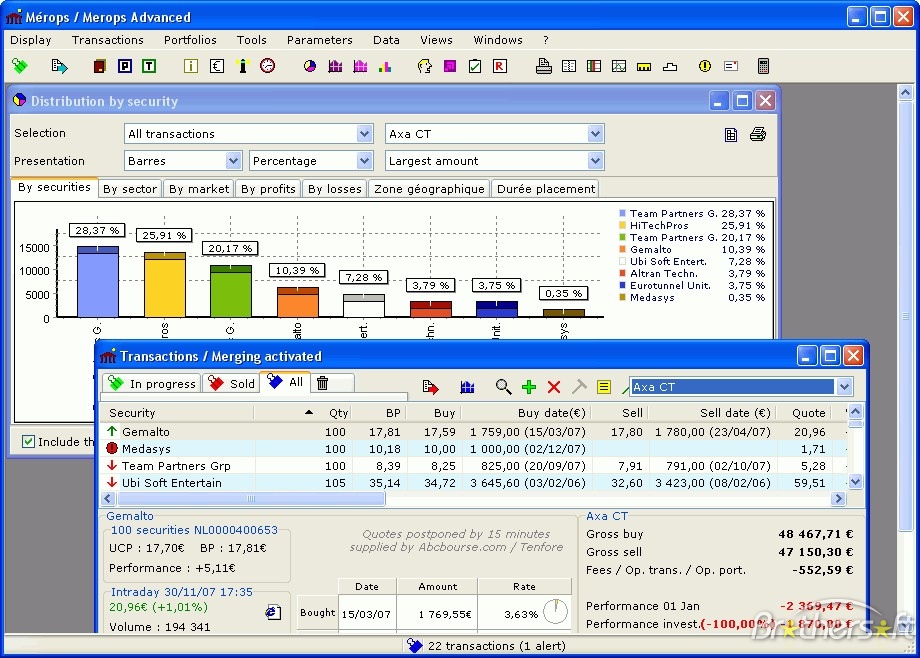The height and width of the screenshot is (658, 920).
Task: Open the 'All transactions' selection dropdown
Action: tap(249, 134)
